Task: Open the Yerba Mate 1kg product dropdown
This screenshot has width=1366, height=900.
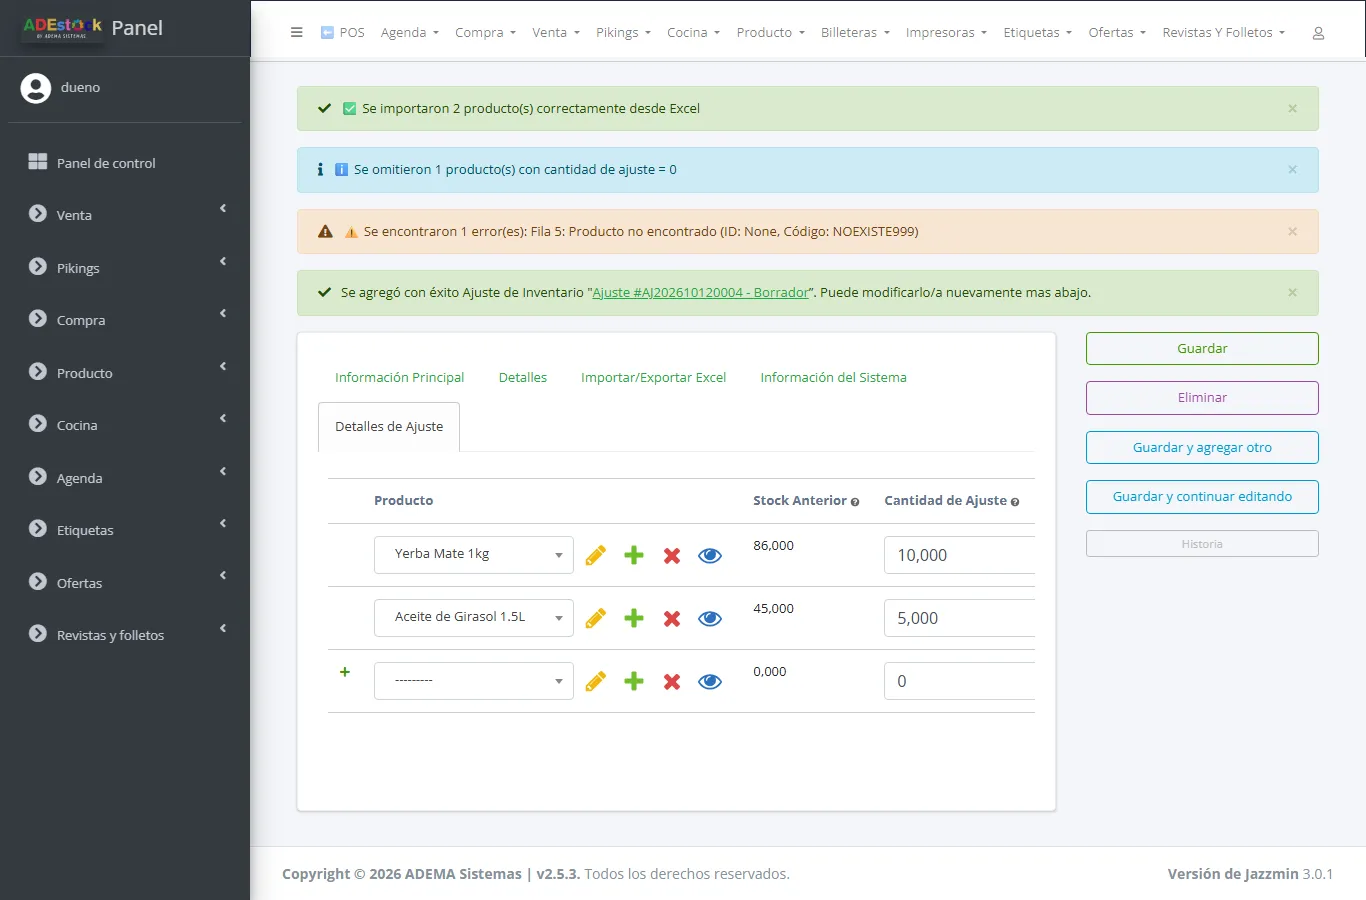Action: (474, 555)
